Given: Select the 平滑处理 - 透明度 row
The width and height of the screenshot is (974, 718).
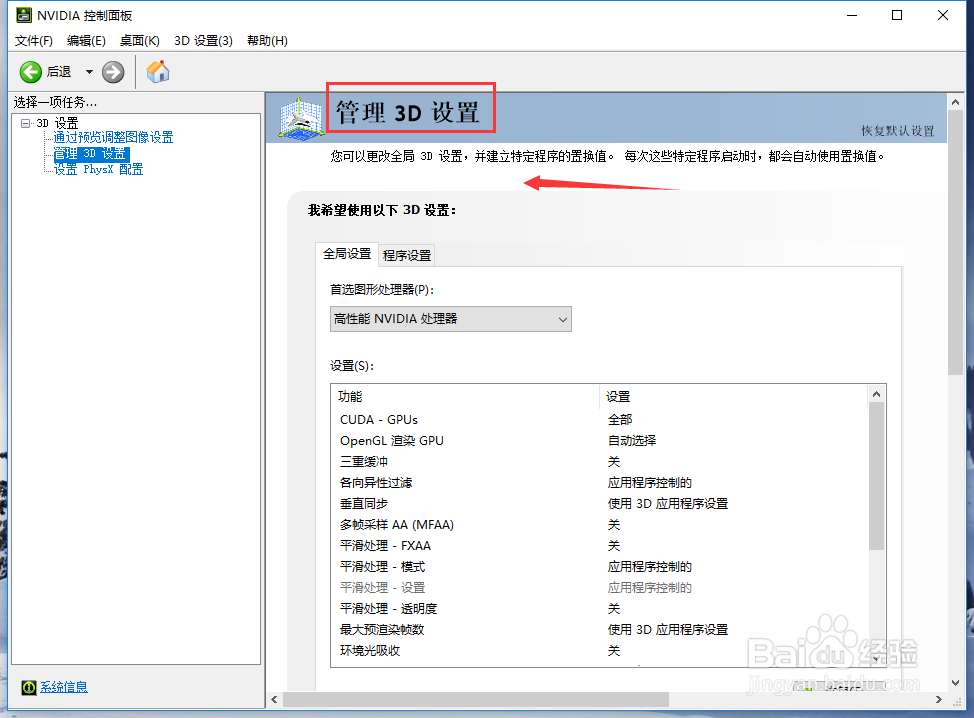Looking at the screenshot, I should click(599, 609).
